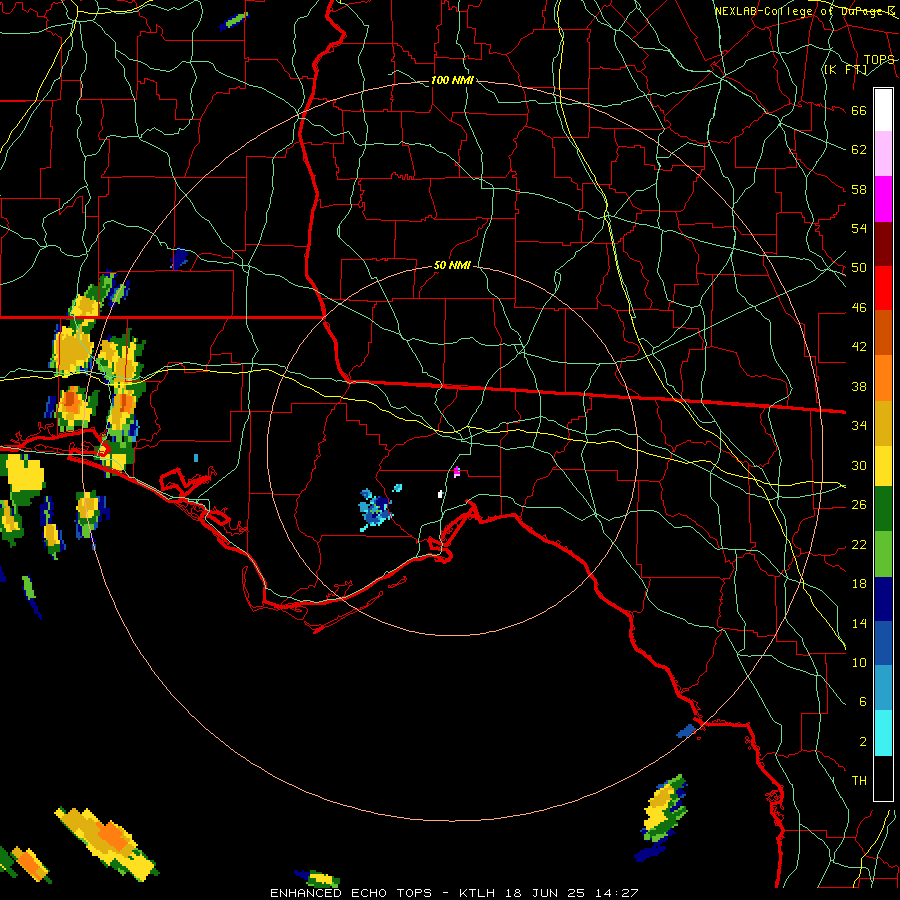Click the '50 NMI' range ring label
Image resolution: width=900 pixels, height=900 pixels.
click(x=452, y=265)
